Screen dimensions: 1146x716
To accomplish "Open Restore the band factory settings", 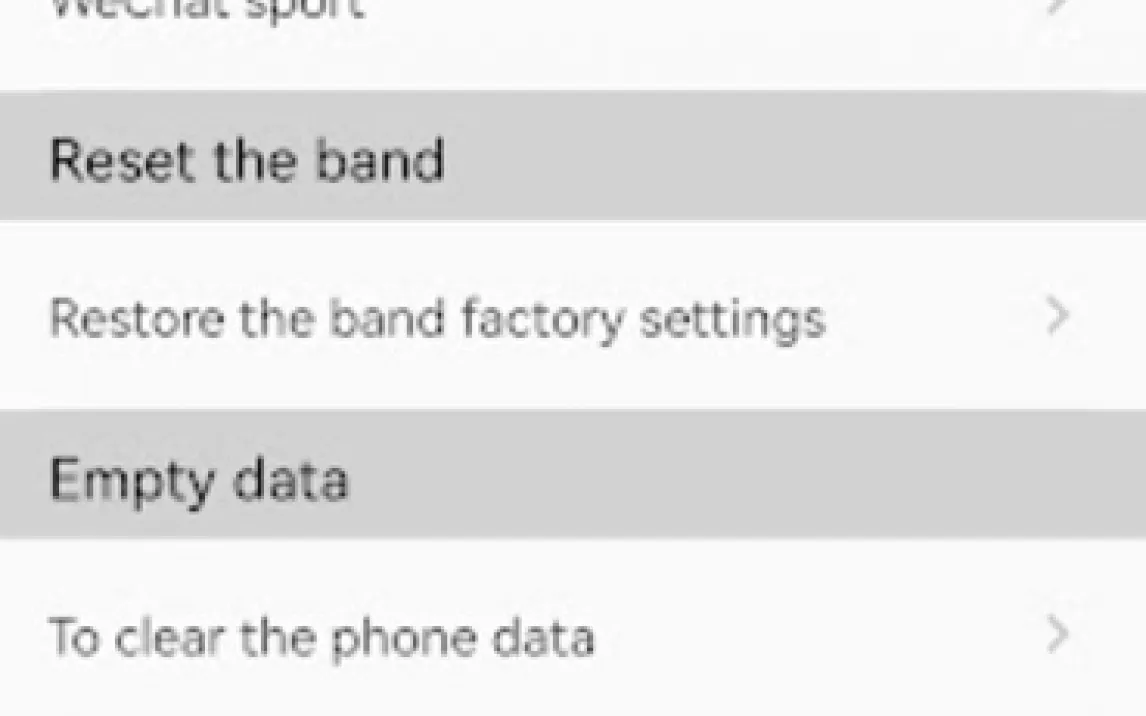I will [437, 319].
